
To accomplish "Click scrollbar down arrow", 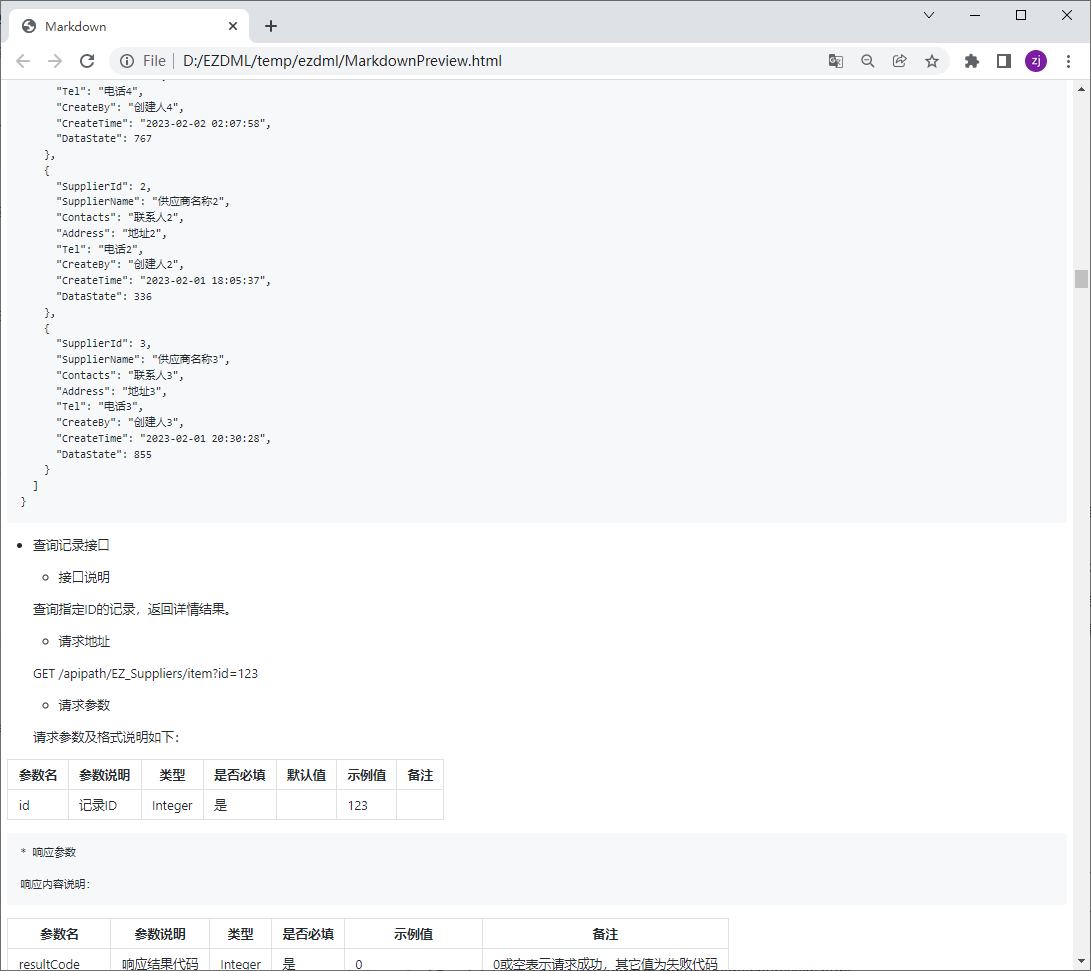I will click(1081, 961).
